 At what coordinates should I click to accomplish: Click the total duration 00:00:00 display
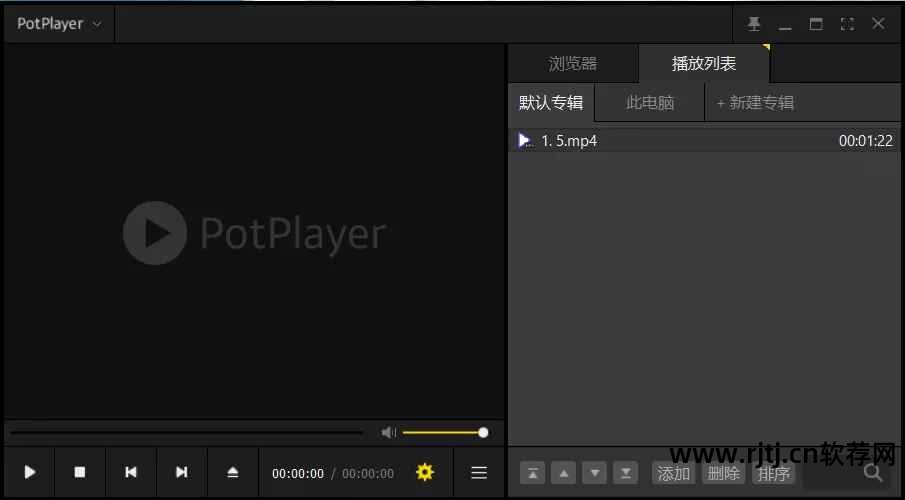pyautogui.click(x=368, y=473)
